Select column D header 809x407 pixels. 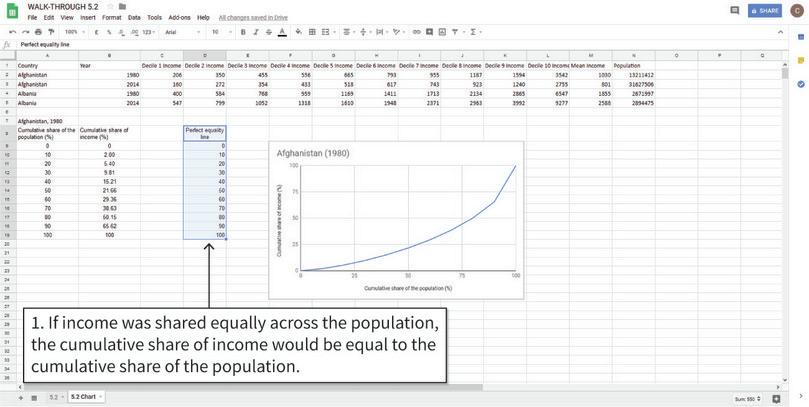click(x=204, y=55)
